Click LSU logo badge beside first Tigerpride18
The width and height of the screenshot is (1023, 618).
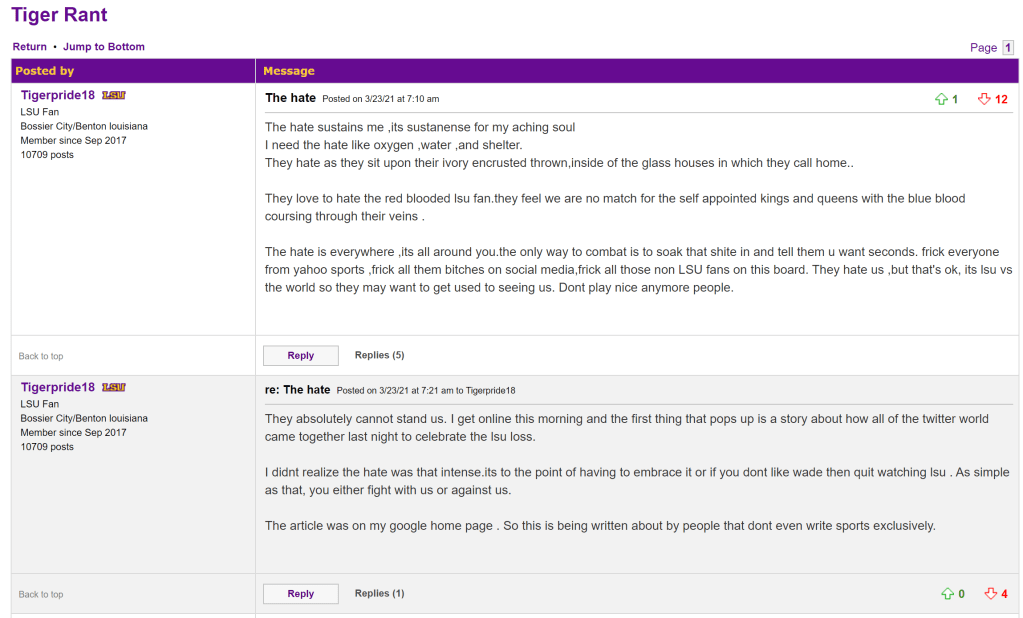pyautogui.click(x=114, y=95)
